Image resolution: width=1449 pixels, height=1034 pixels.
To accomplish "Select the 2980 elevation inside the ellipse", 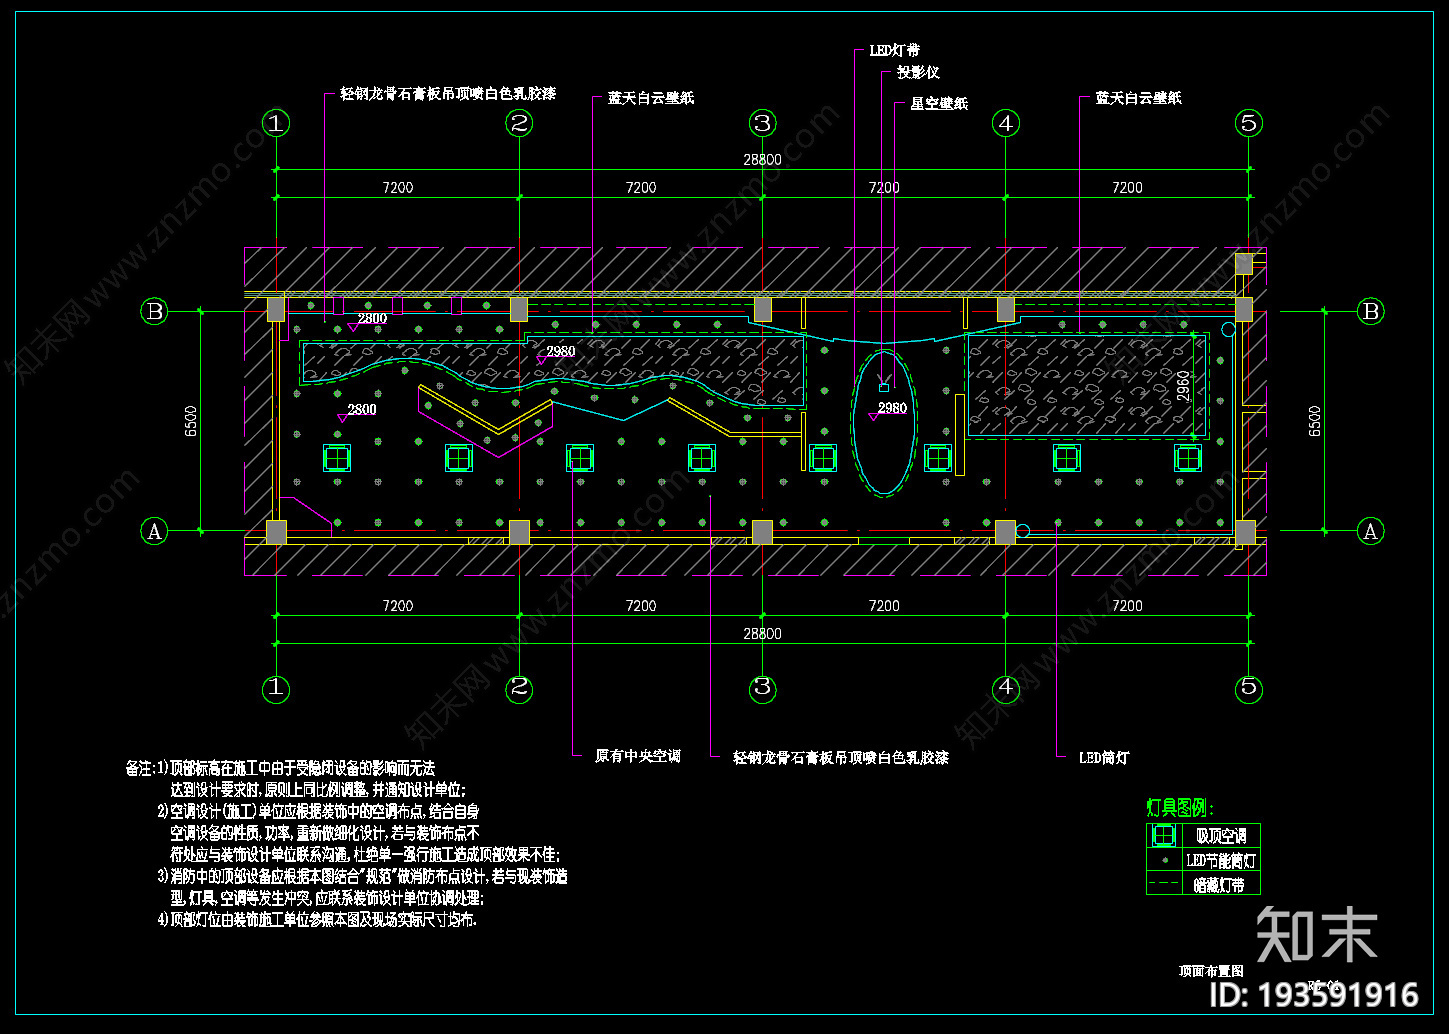I will click(x=892, y=408).
